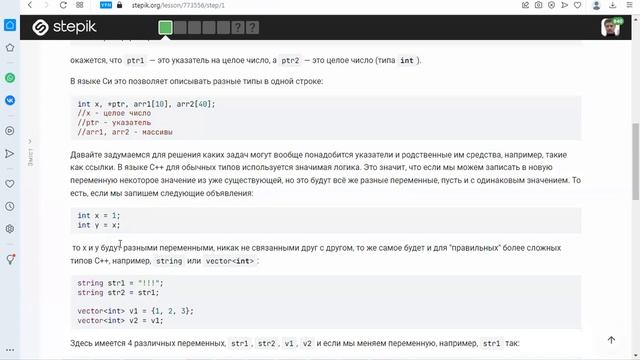
Task: Click code line 'int x, *ptr, arr1[10], arr2[40];'
Action: point(146,104)
